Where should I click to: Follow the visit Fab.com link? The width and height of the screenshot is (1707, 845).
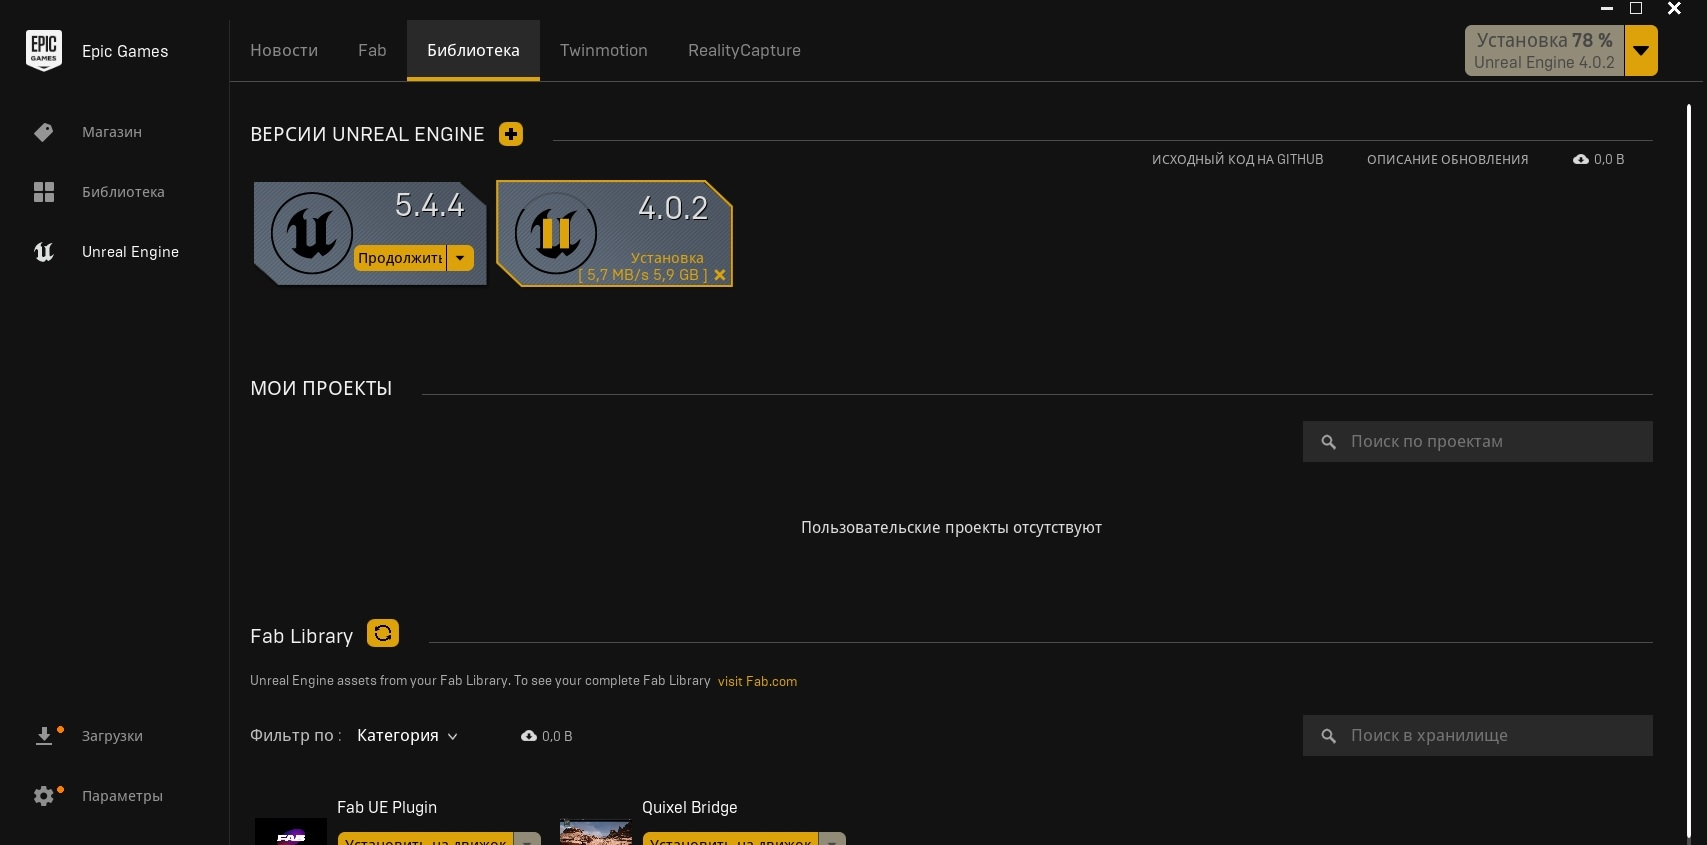(757, 682)
